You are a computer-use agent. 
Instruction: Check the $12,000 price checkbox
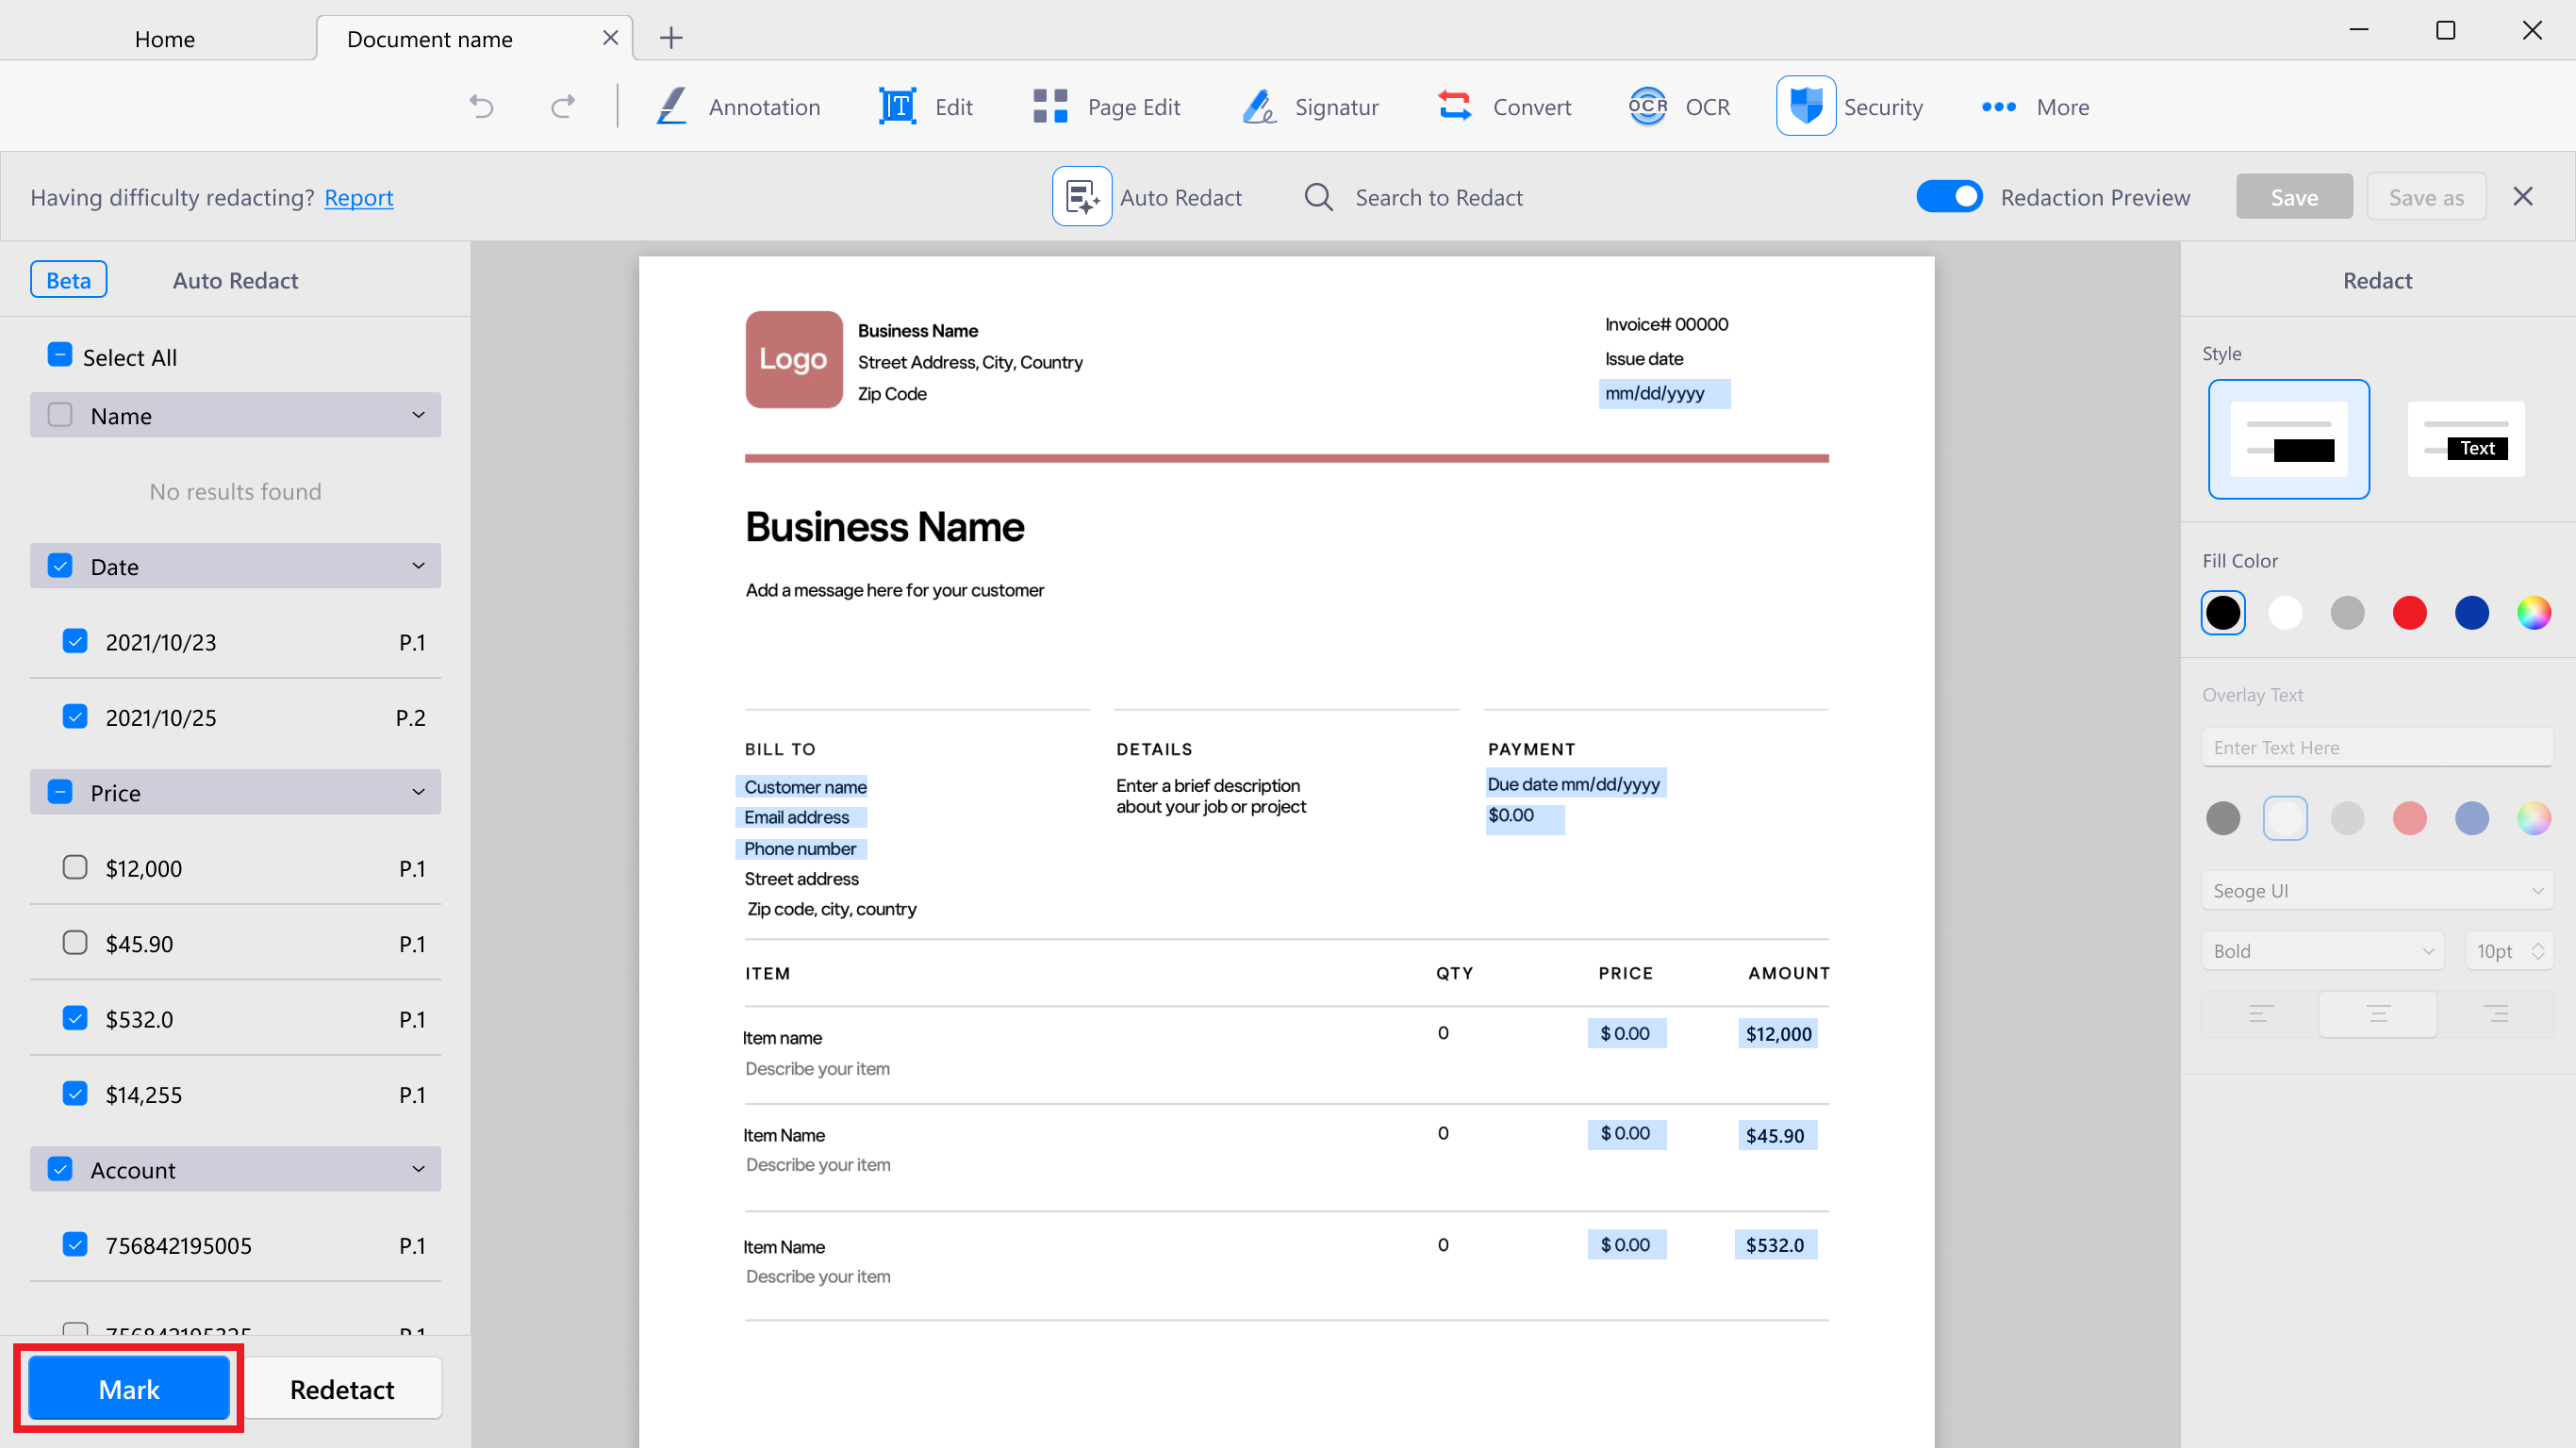click(x=75, y=867)
